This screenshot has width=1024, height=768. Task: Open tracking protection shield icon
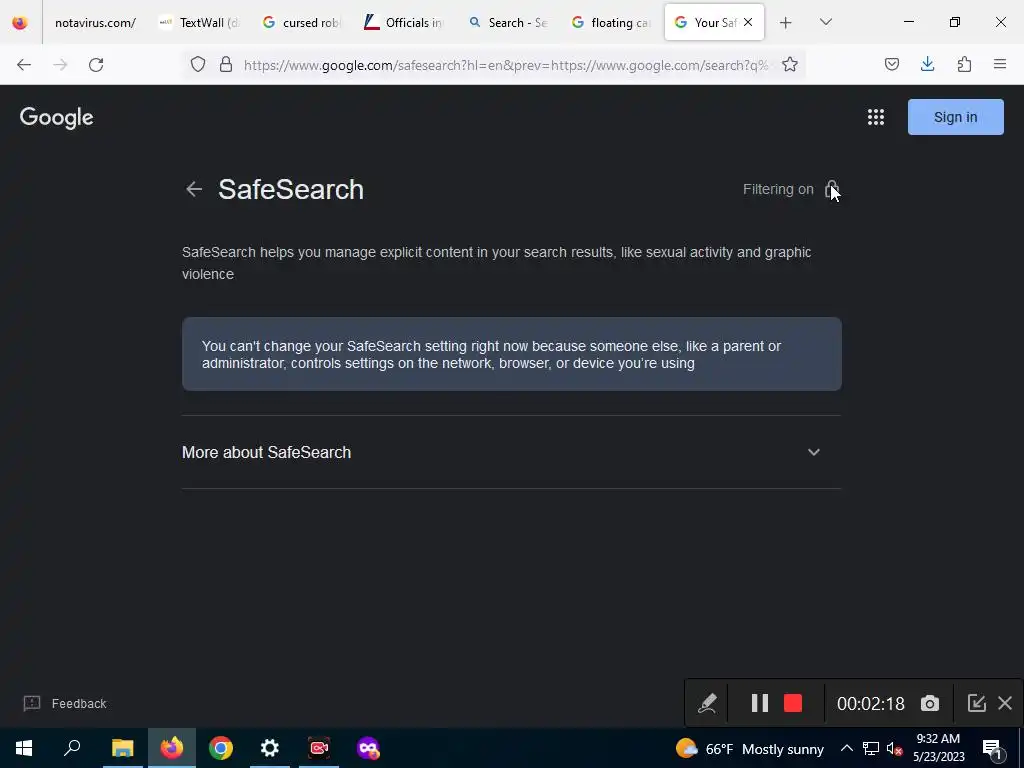pos(198,65)
